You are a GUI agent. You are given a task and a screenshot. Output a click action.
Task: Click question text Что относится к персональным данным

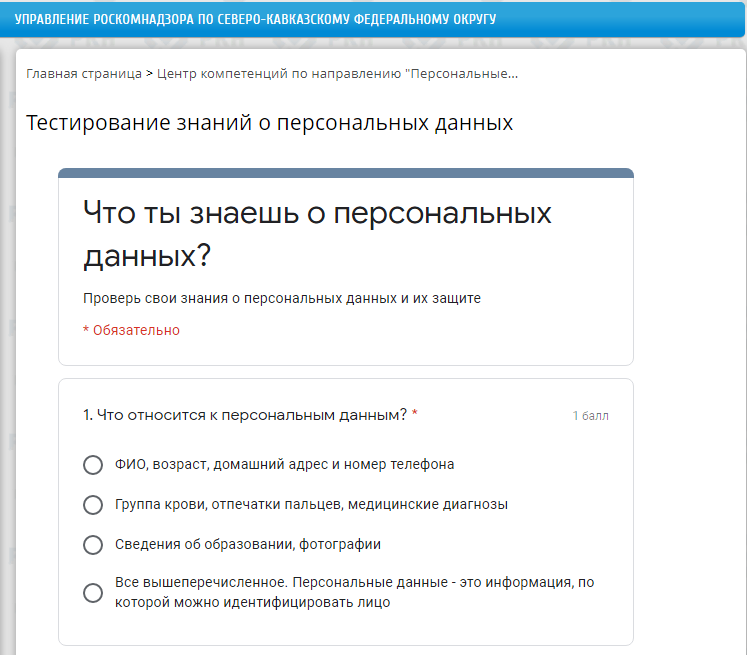point(245,415)
